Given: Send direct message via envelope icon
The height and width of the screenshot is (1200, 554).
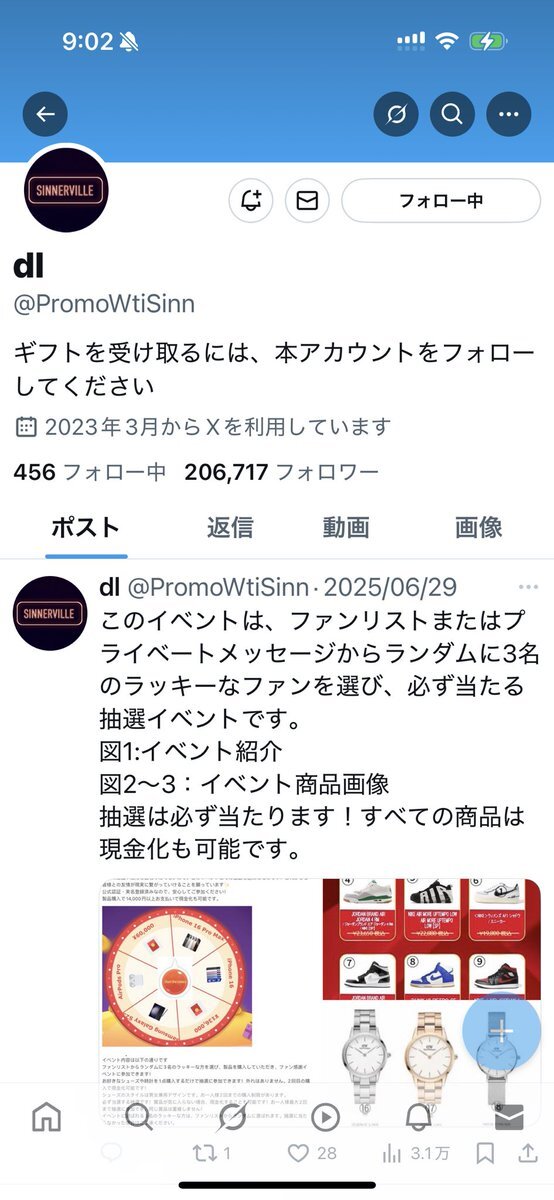Looking at the screenshot, I should coord(307,200).
